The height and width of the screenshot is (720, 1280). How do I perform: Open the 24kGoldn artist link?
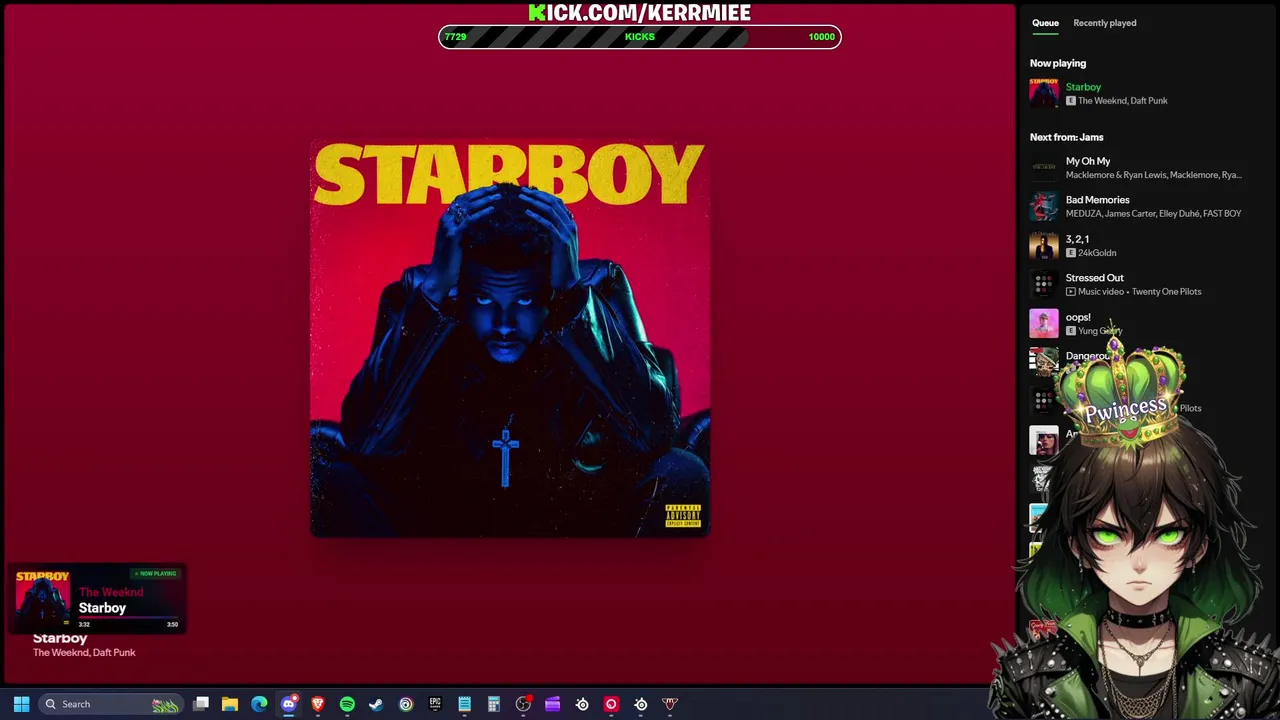point(1097,253)
